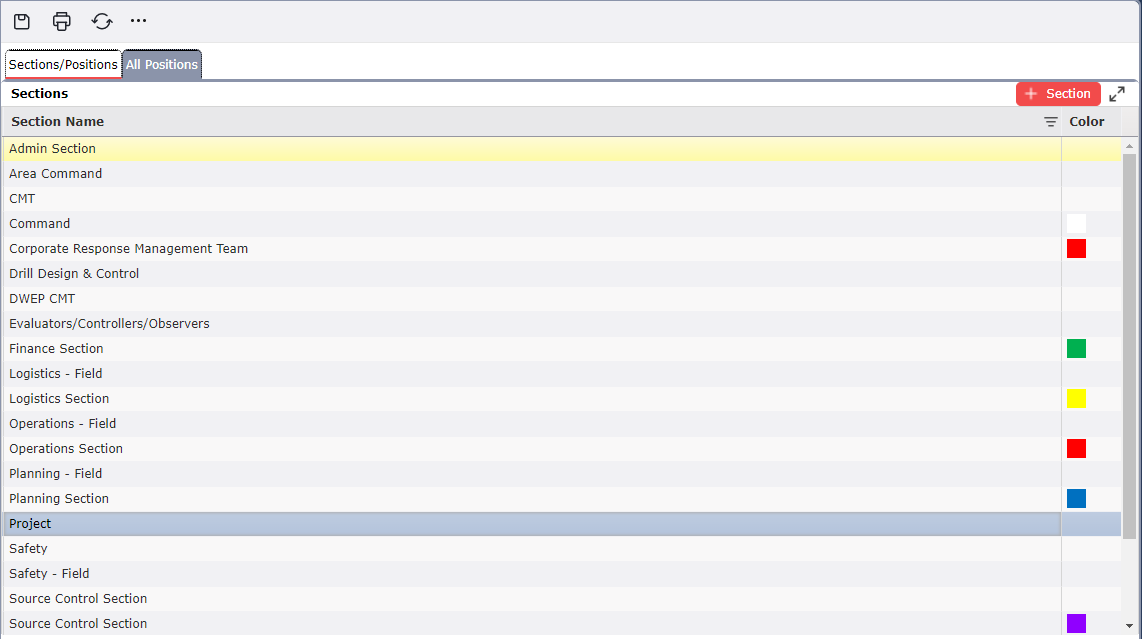Expand the Sections panel to full size
1142x639 pixels.
[1117, 94]
